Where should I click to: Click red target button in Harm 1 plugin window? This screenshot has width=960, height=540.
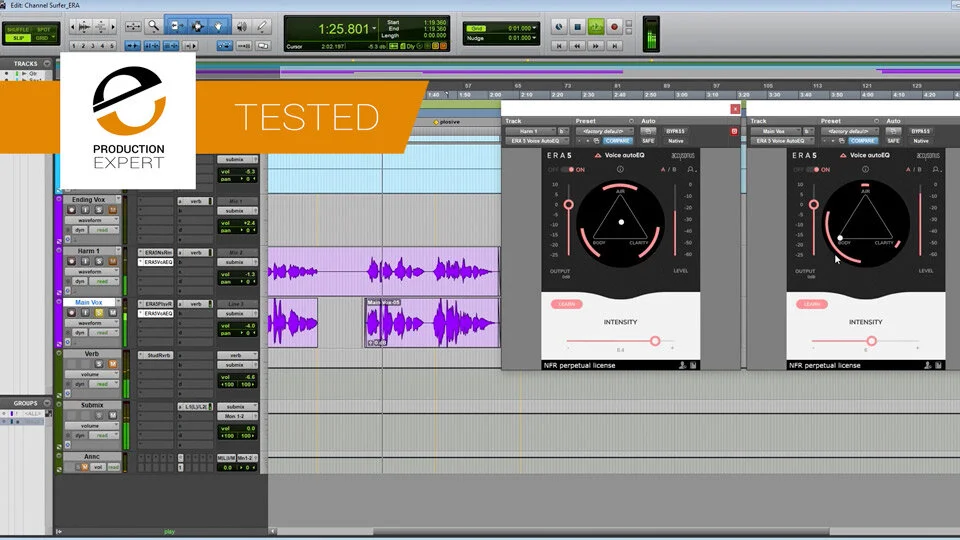click(x=733, y=131)
